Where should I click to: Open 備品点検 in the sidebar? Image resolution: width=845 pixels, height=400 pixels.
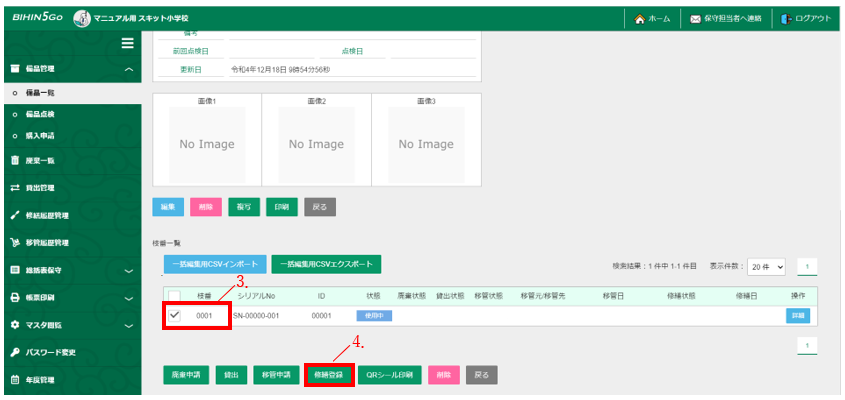click(x=40, y=115)
